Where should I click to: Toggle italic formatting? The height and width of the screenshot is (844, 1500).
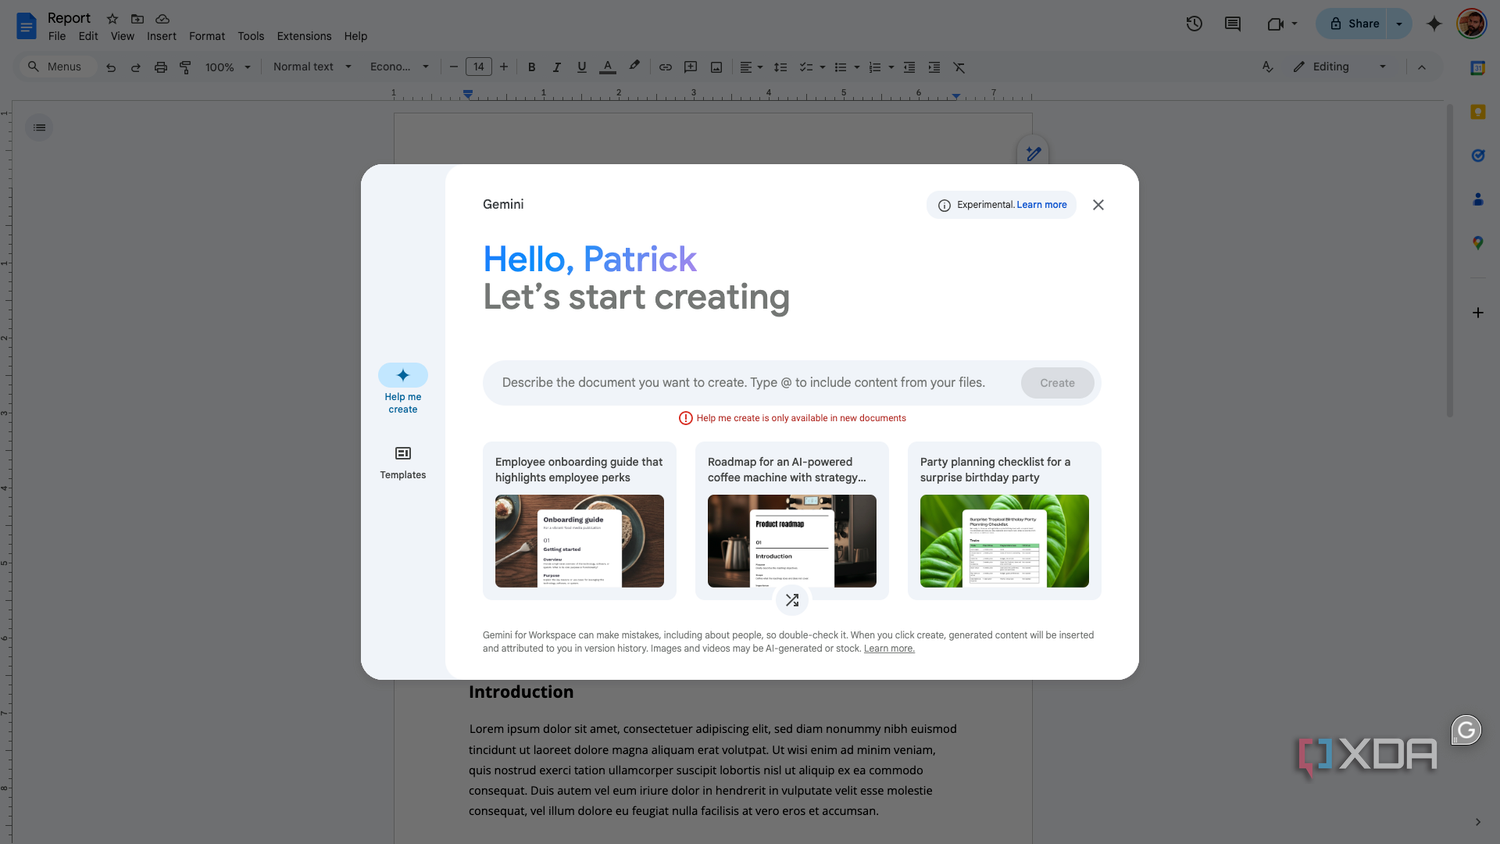(x=557, y=67)
